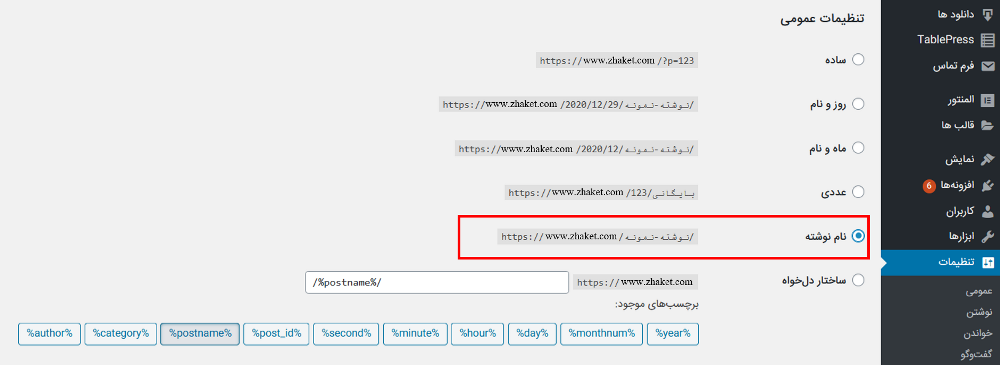Click the Plugins (افزونه‌ها) plug icon
This screenshot has width=1000, height=365.
click(x=987, y=185)
